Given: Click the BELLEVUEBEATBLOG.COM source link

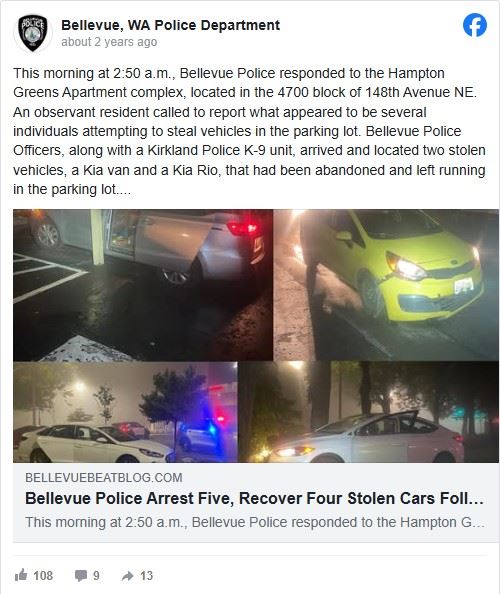Looking at the screenshot, I should (x=104, y=478).
